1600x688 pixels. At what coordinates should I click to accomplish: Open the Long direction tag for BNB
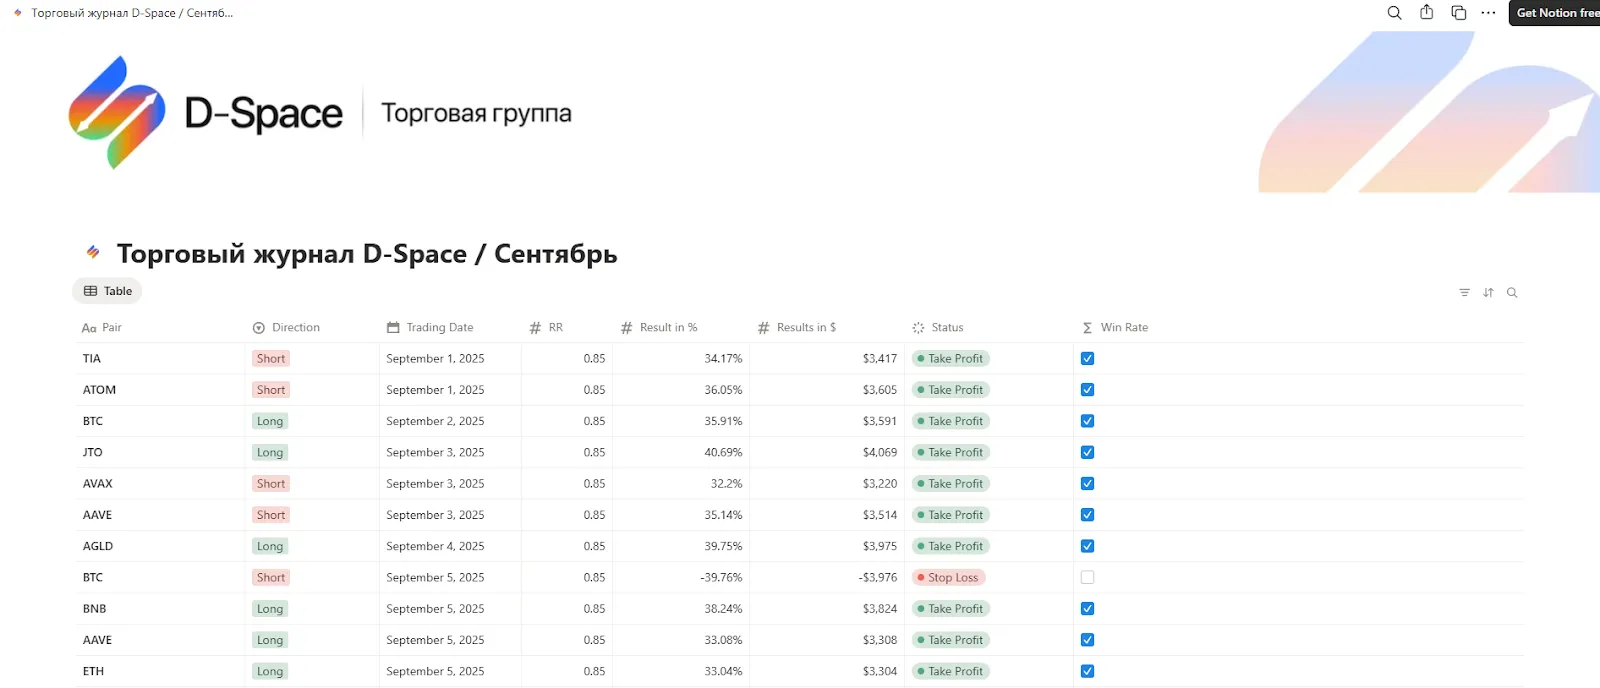(x=270, y=609)
